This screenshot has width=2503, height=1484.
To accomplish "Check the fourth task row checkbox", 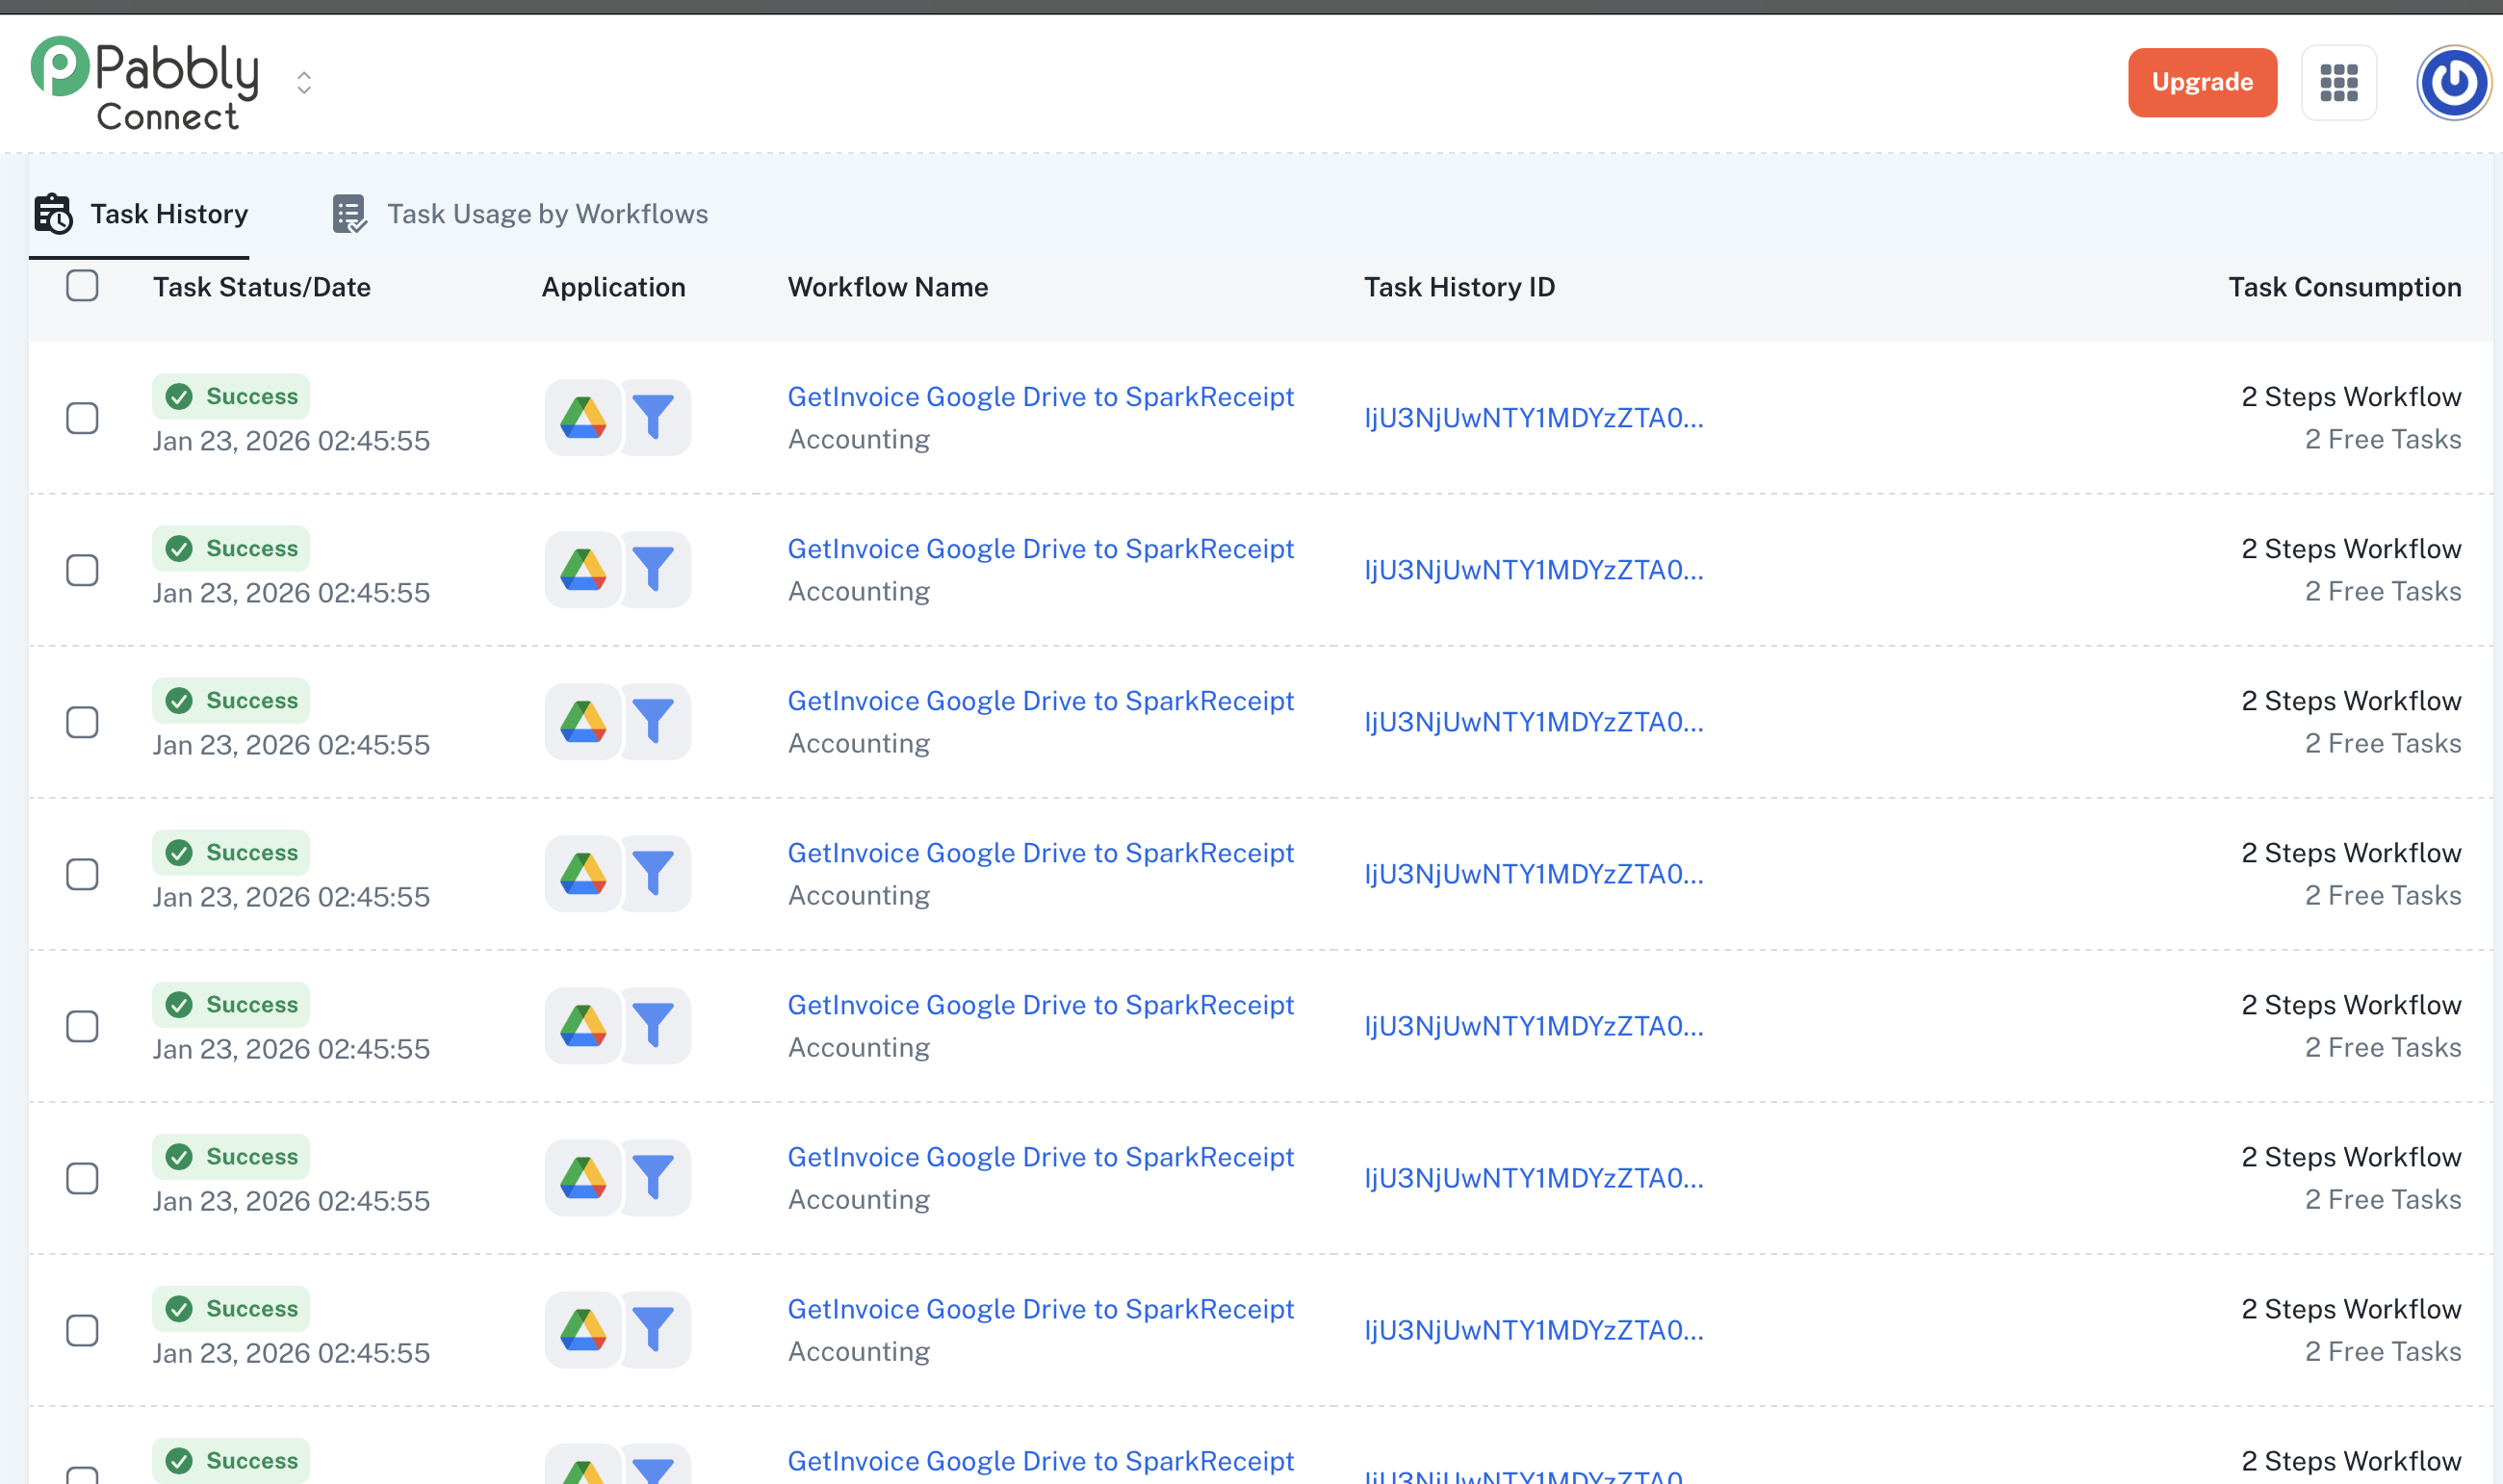I will point(82,874).
